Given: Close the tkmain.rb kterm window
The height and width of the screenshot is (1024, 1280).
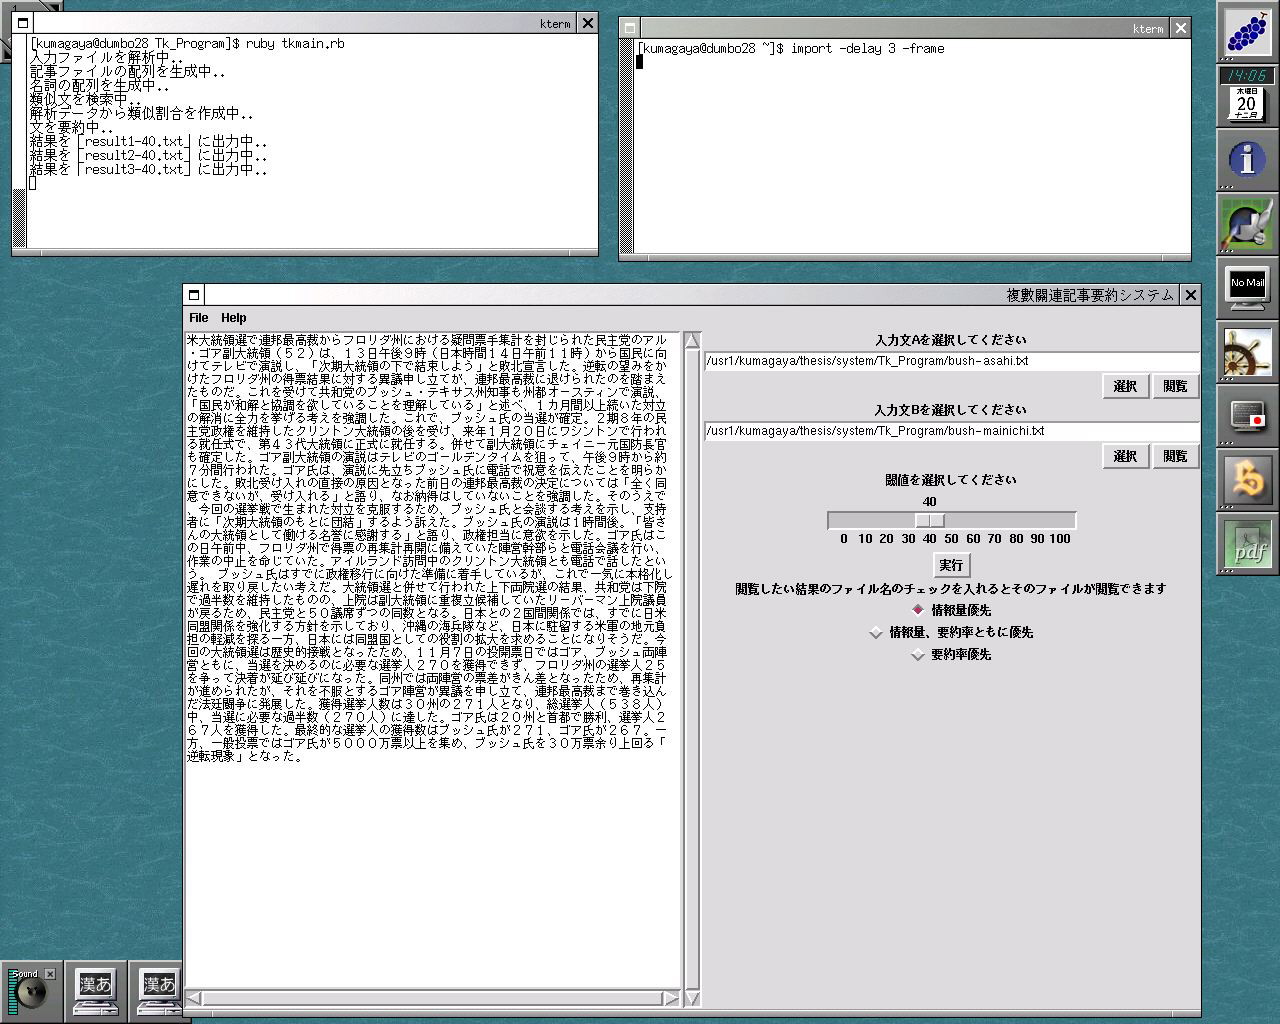Looking at the screenshot, I should (588, 24).
